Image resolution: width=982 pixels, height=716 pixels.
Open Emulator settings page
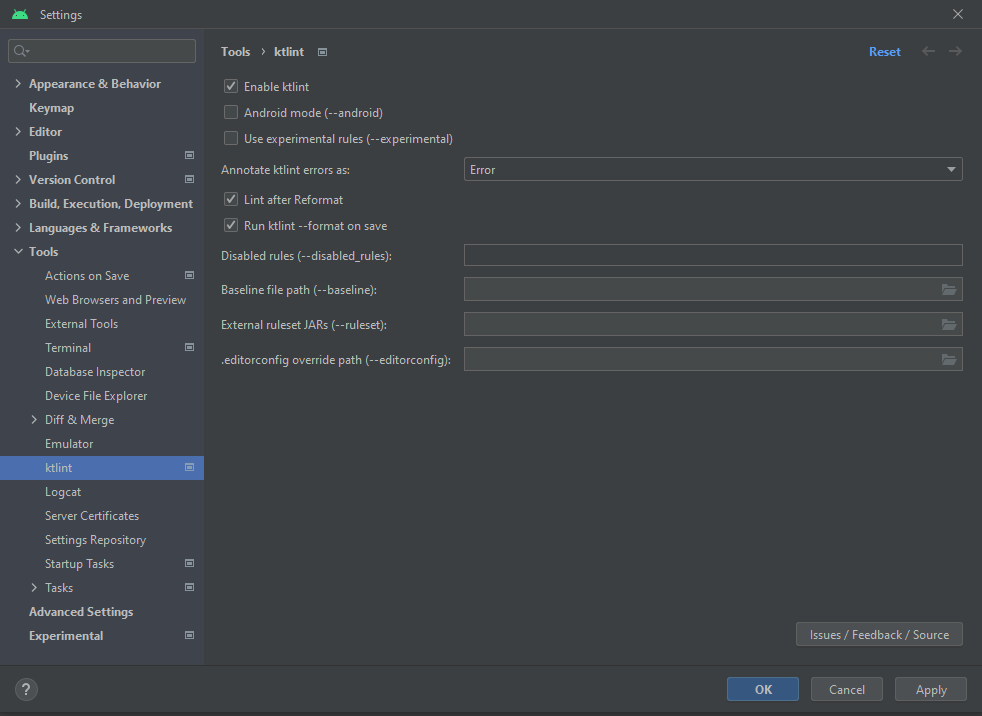(69, 444)
